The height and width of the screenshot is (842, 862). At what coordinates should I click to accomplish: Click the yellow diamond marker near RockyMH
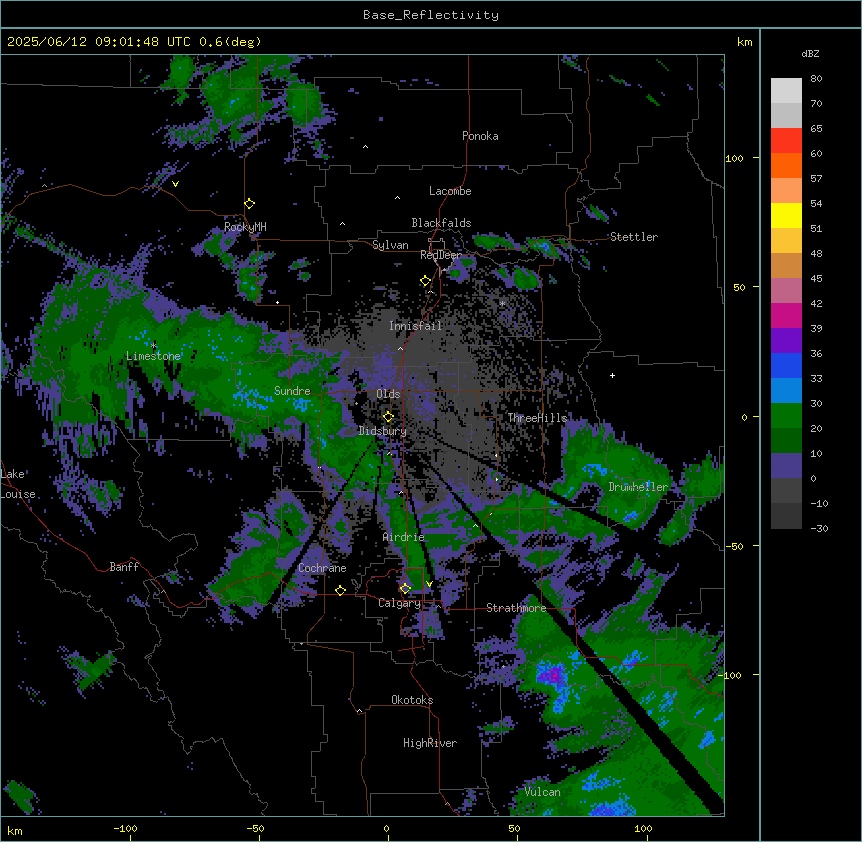pyautogui.click(x=250, y=204)
